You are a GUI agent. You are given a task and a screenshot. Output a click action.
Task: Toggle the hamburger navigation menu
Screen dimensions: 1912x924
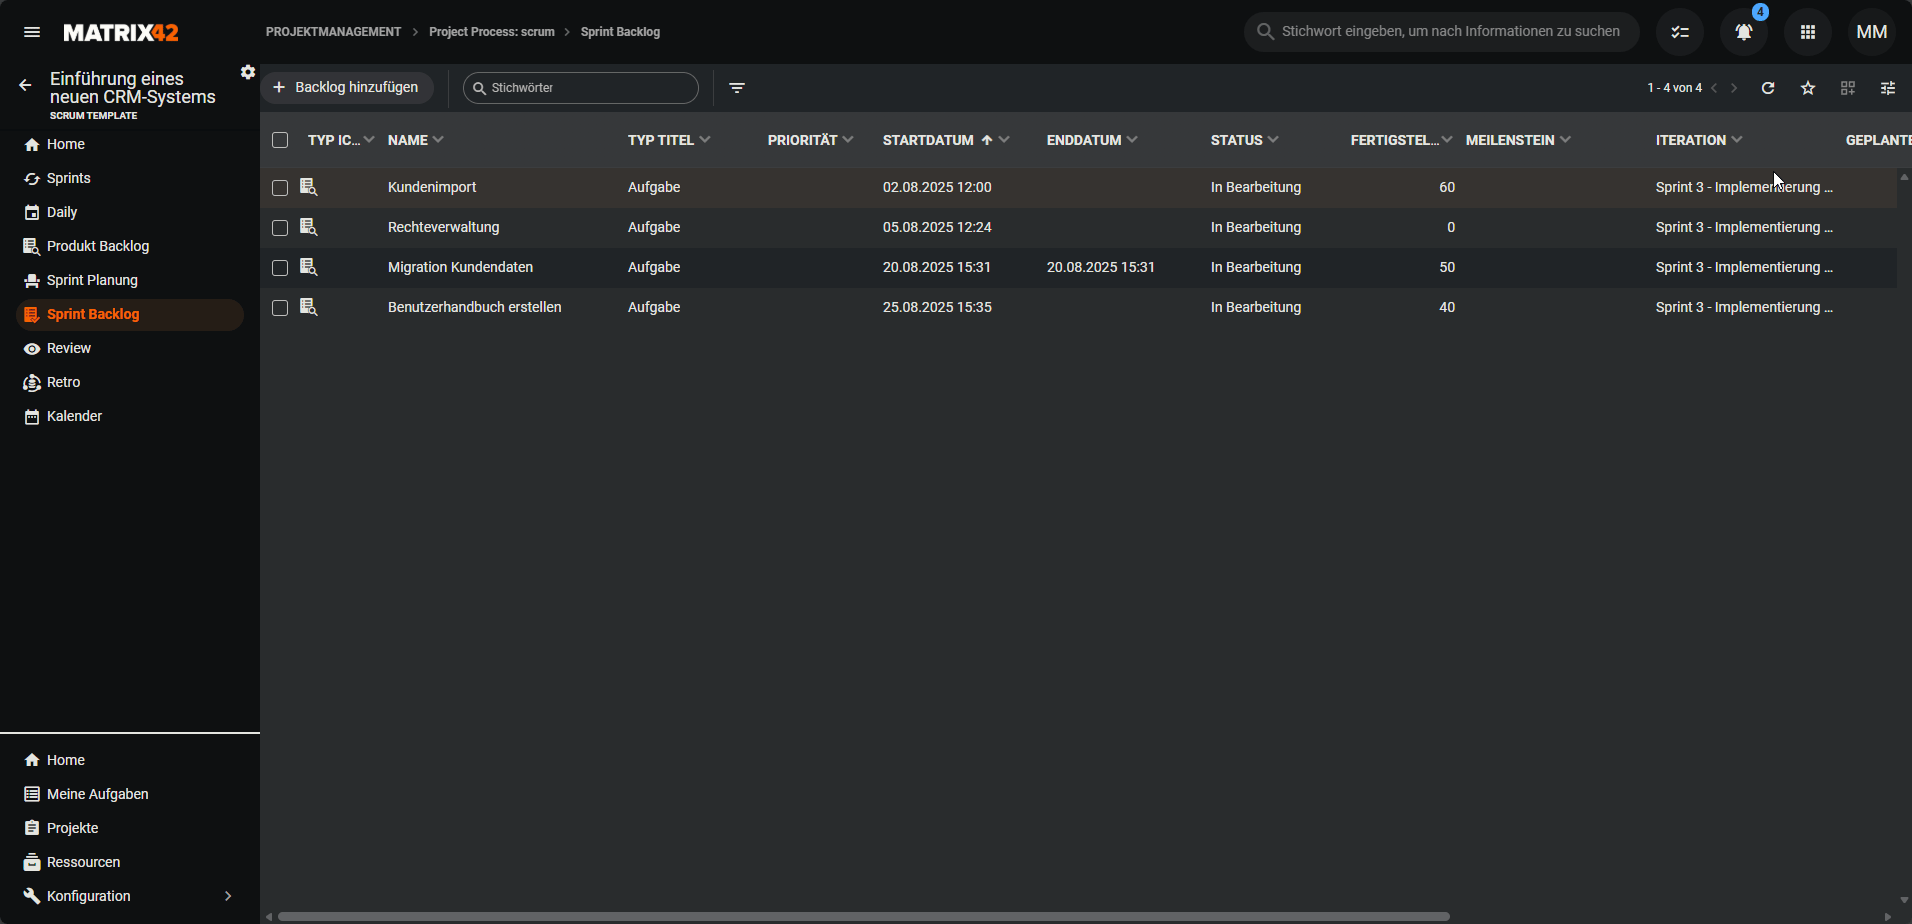point(32,32)
